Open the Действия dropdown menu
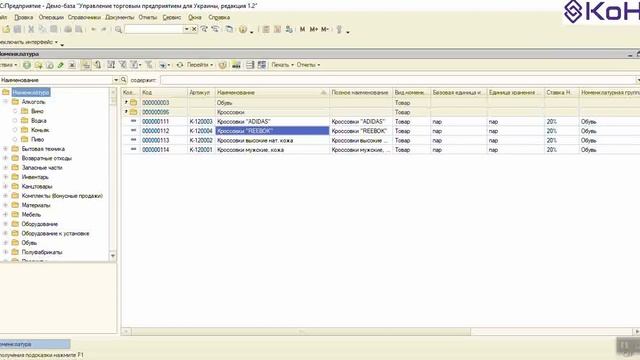The image size is (640, 360). [x=8, y=65]
